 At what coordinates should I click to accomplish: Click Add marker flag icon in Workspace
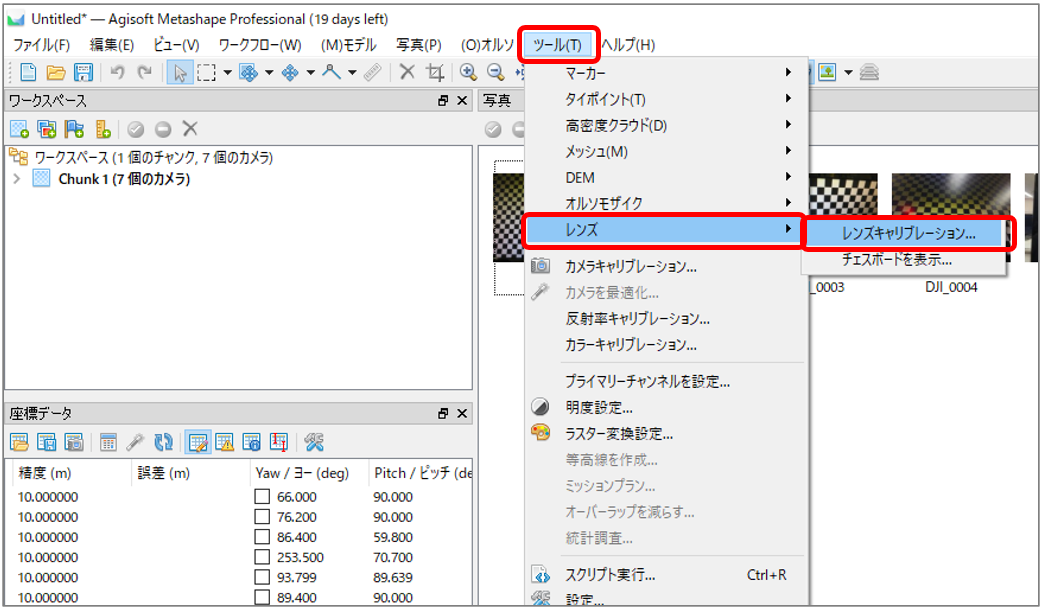coord(74,129)
